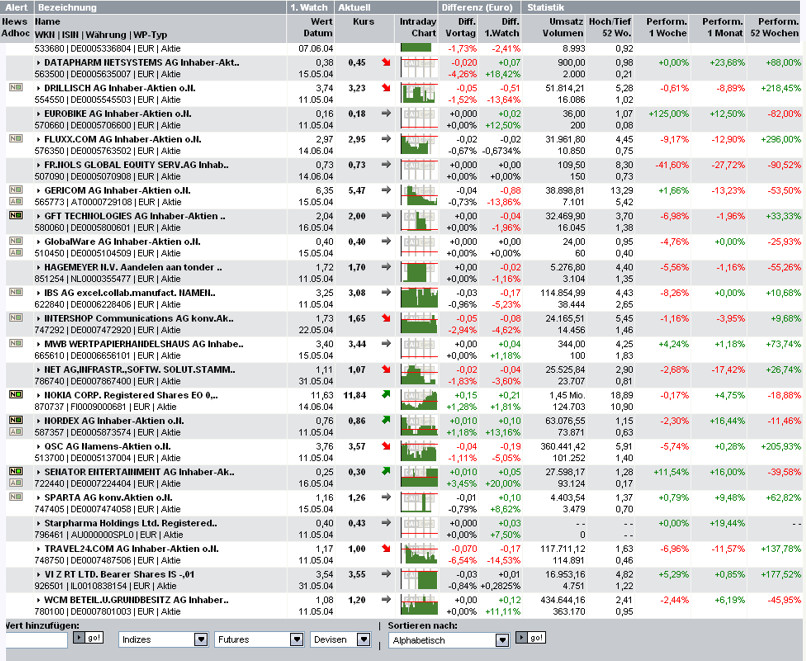Open news icon for INTERSHOP Communications

pyautogui.click(x=16, y=318)
